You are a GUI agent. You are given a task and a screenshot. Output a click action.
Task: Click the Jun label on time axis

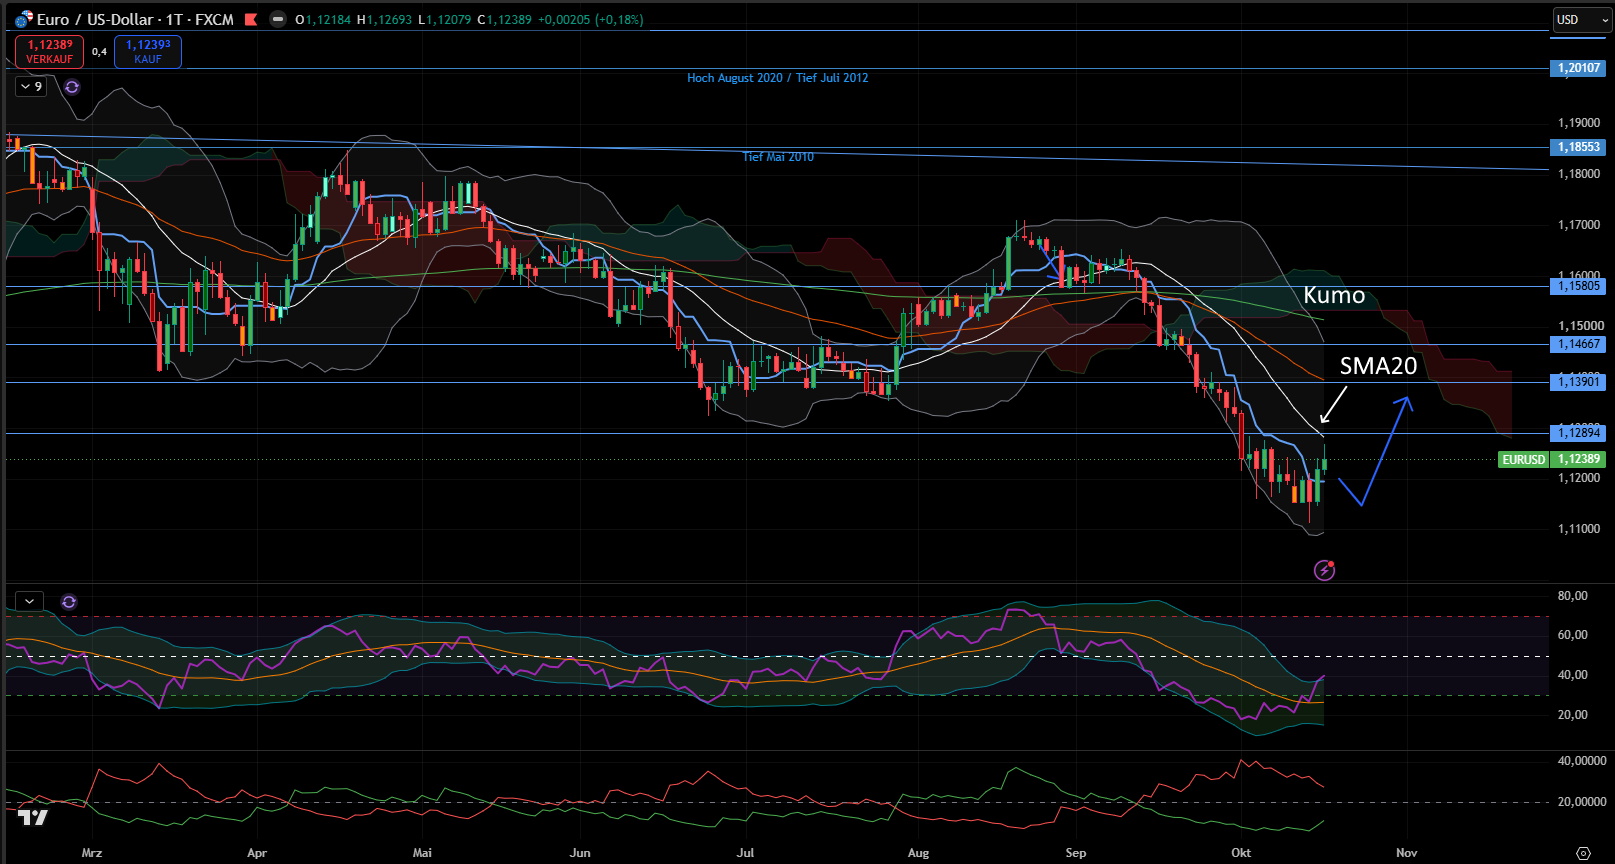580,853
